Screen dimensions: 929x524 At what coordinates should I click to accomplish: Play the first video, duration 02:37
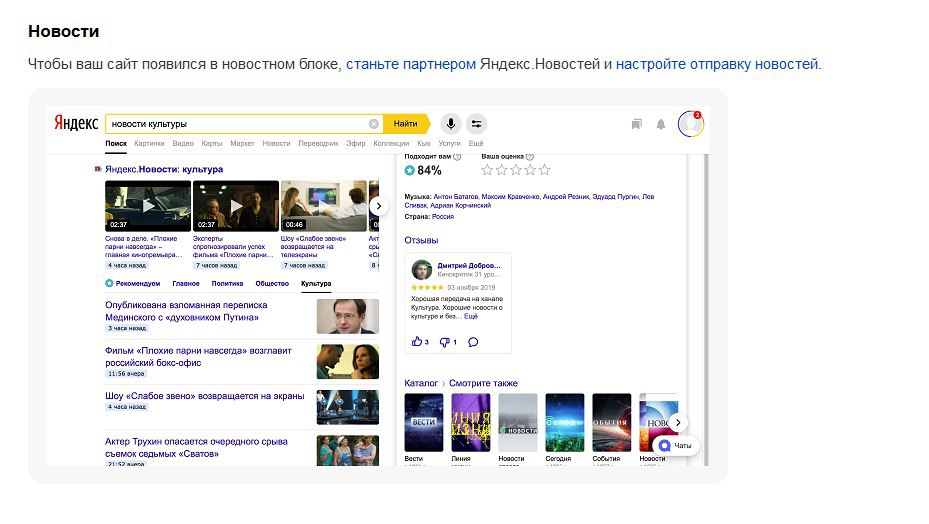coord(148,206)
